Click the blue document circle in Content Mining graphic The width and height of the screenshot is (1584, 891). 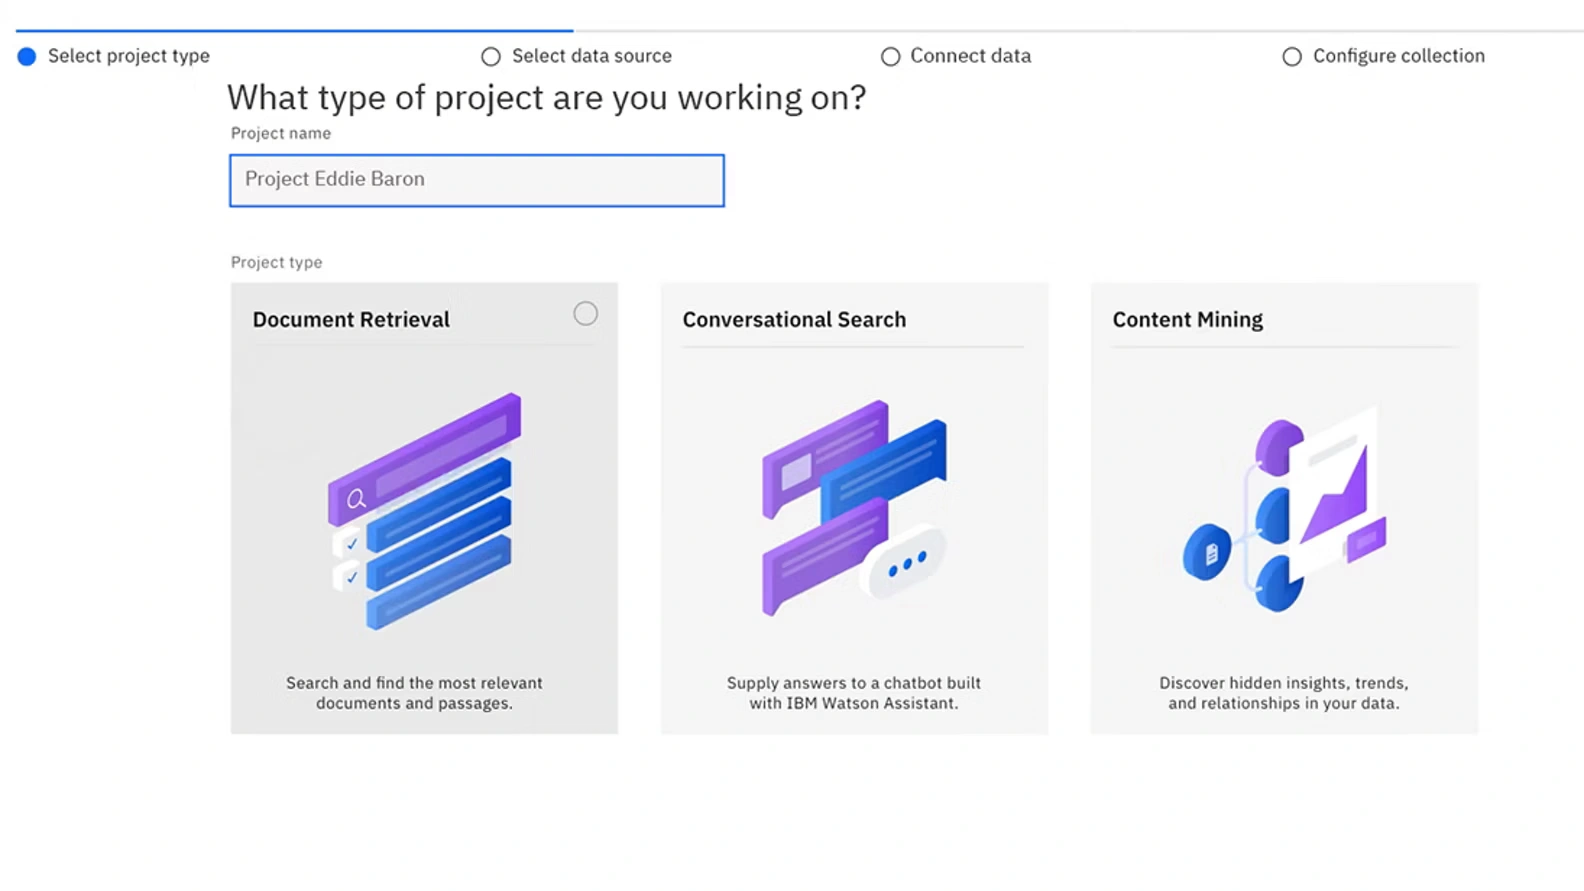click(x=1208, y=552)
